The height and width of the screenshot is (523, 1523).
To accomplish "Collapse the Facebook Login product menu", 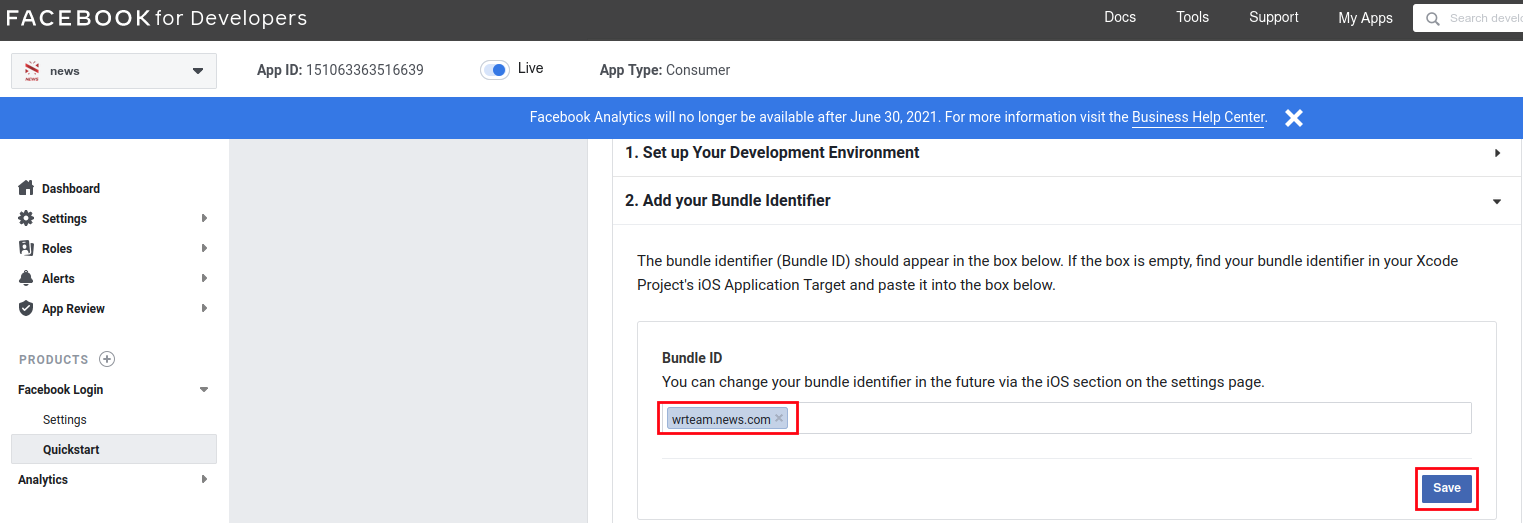I will click(204, 390).
